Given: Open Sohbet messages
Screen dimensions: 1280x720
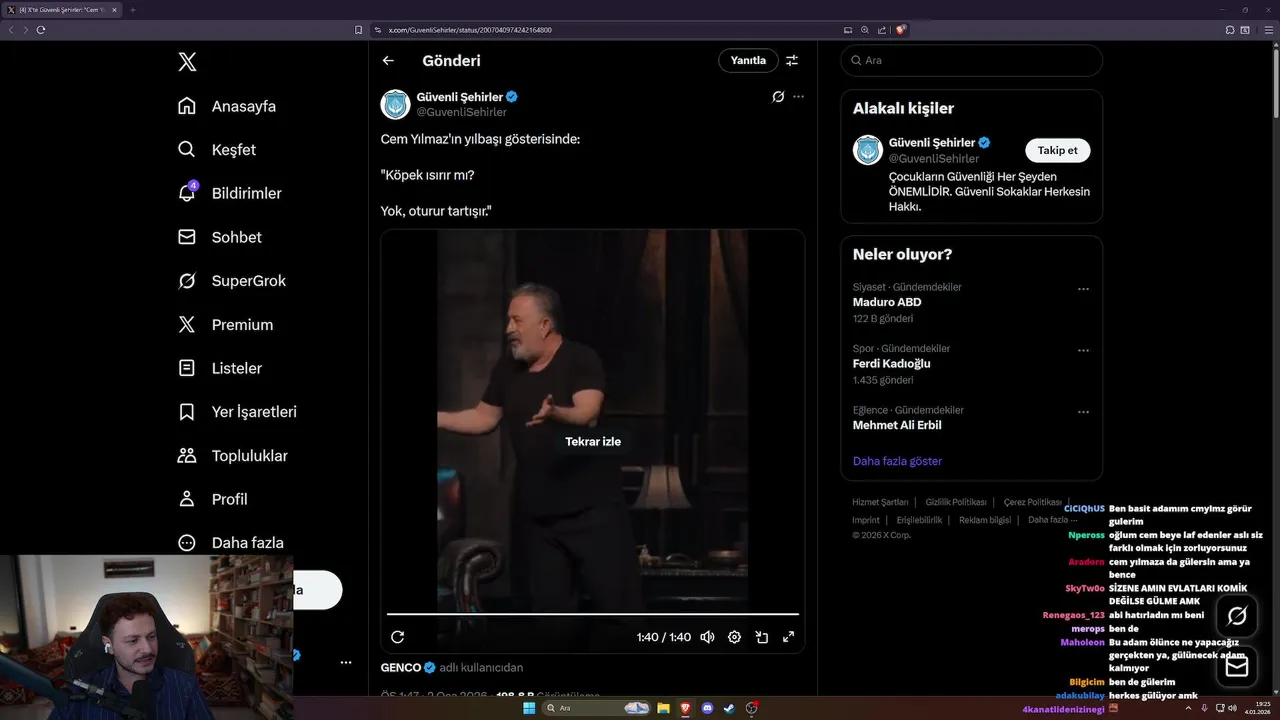Looking at the screenshot, I should [x=219, y=237].
